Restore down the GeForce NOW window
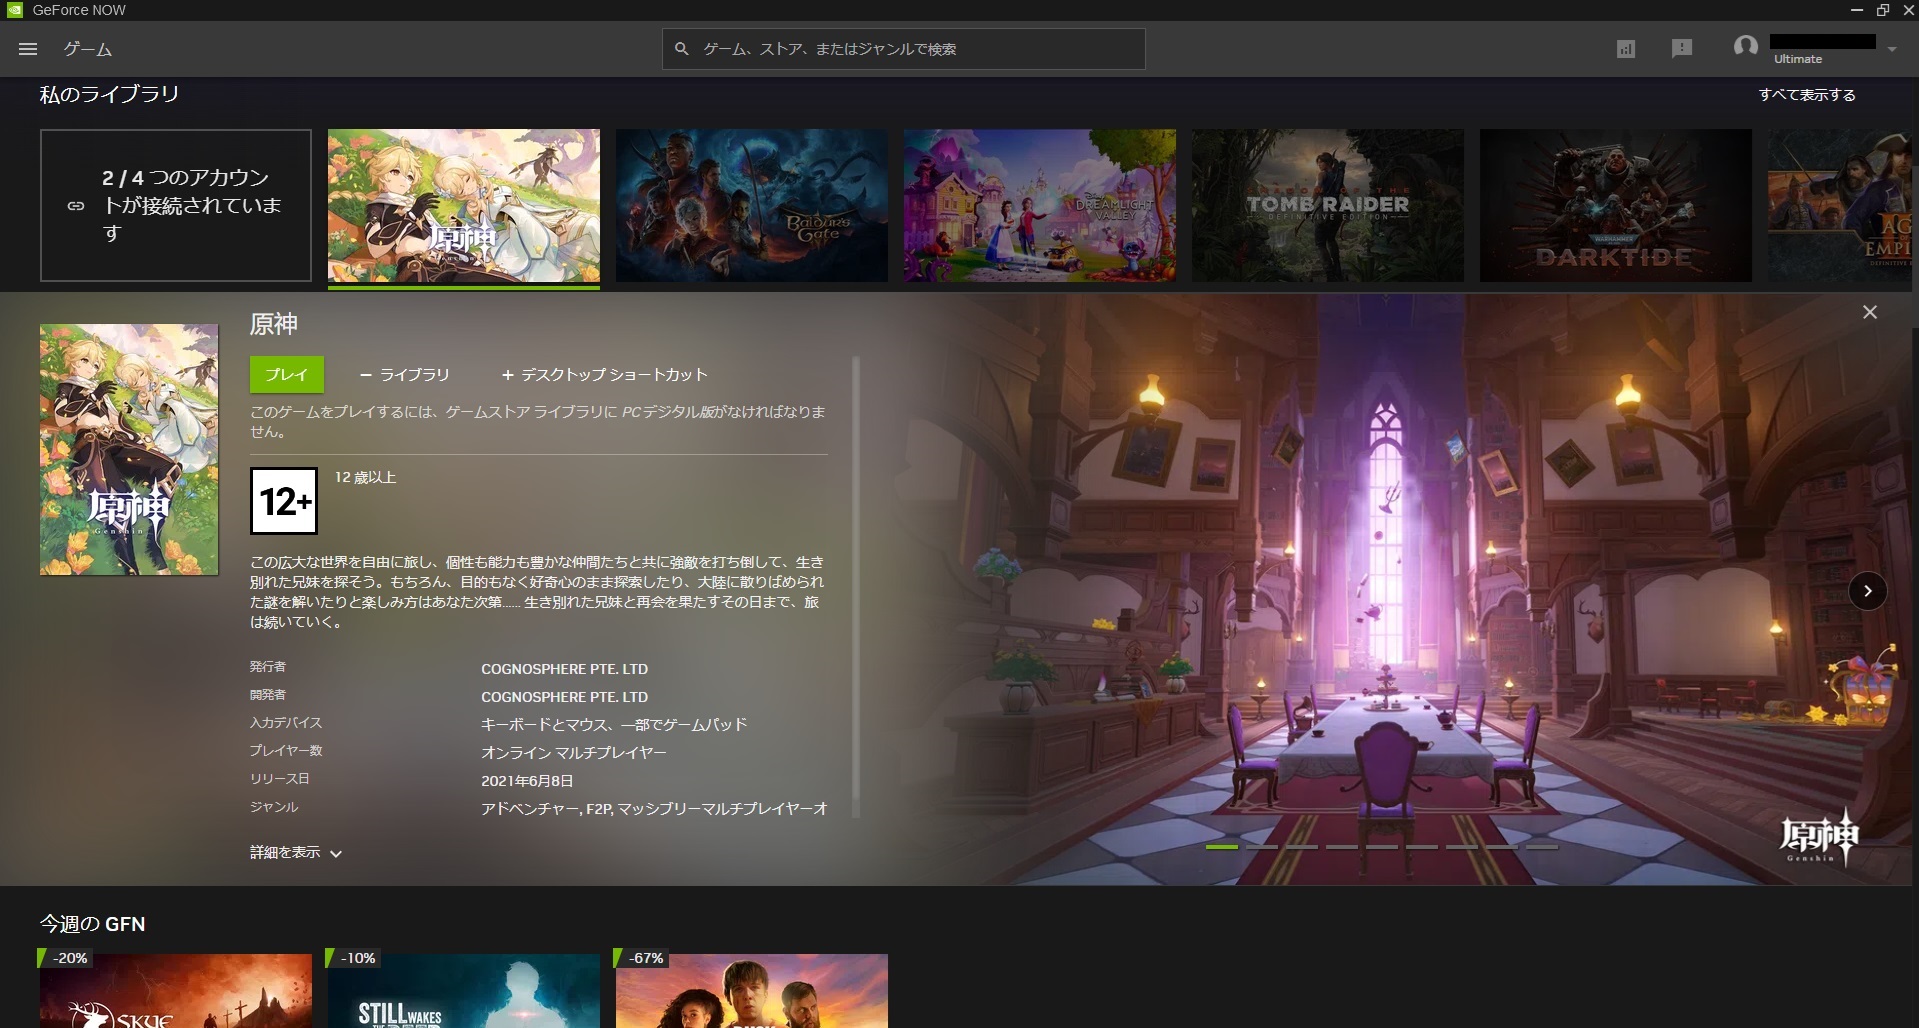1919x1028 pixels. (x=1883, y=10)
